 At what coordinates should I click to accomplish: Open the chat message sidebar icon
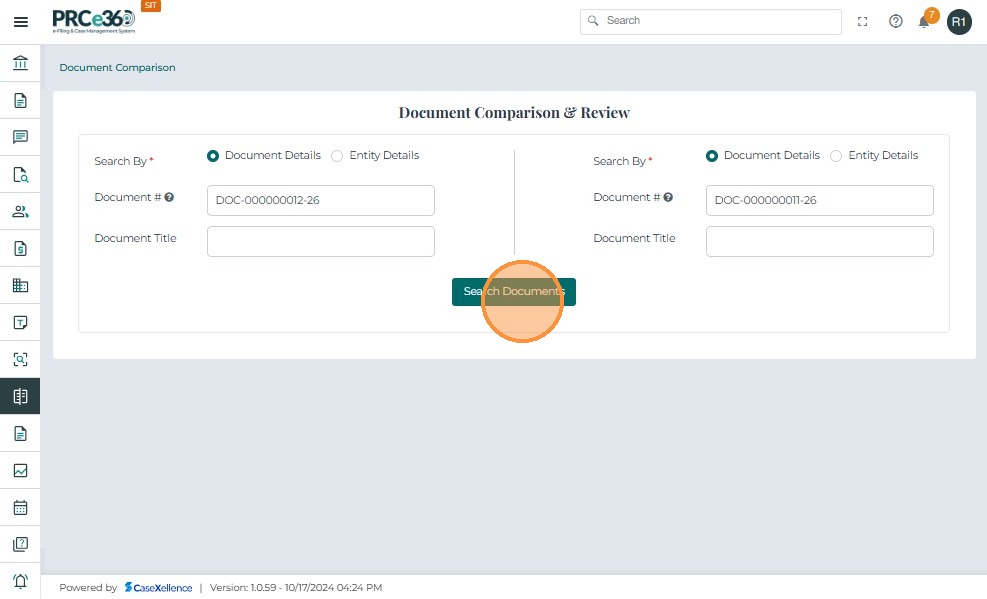pyautogui.click(x=20, y=137)
